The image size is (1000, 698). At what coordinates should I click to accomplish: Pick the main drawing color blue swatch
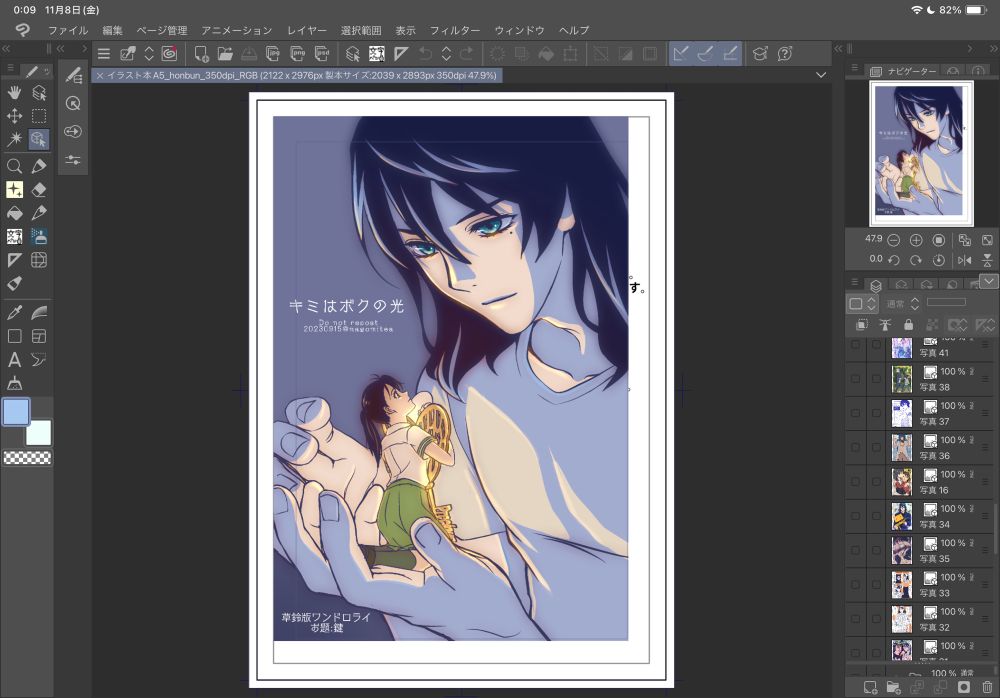pos(16,412)
